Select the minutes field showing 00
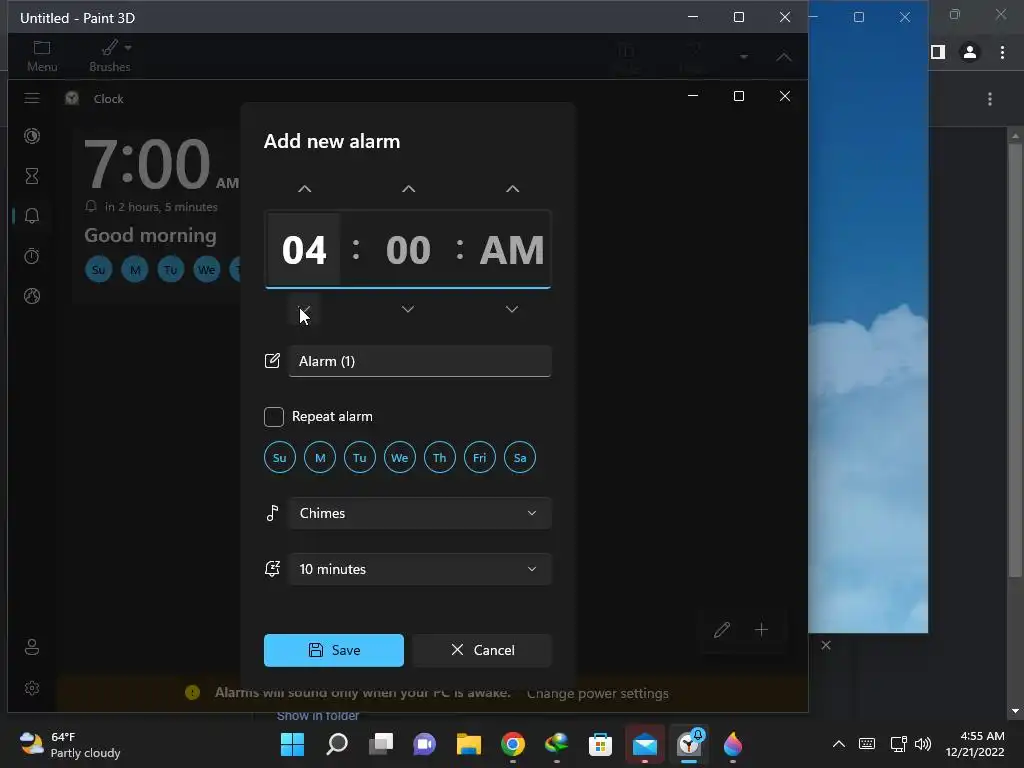 pos(408,249)
